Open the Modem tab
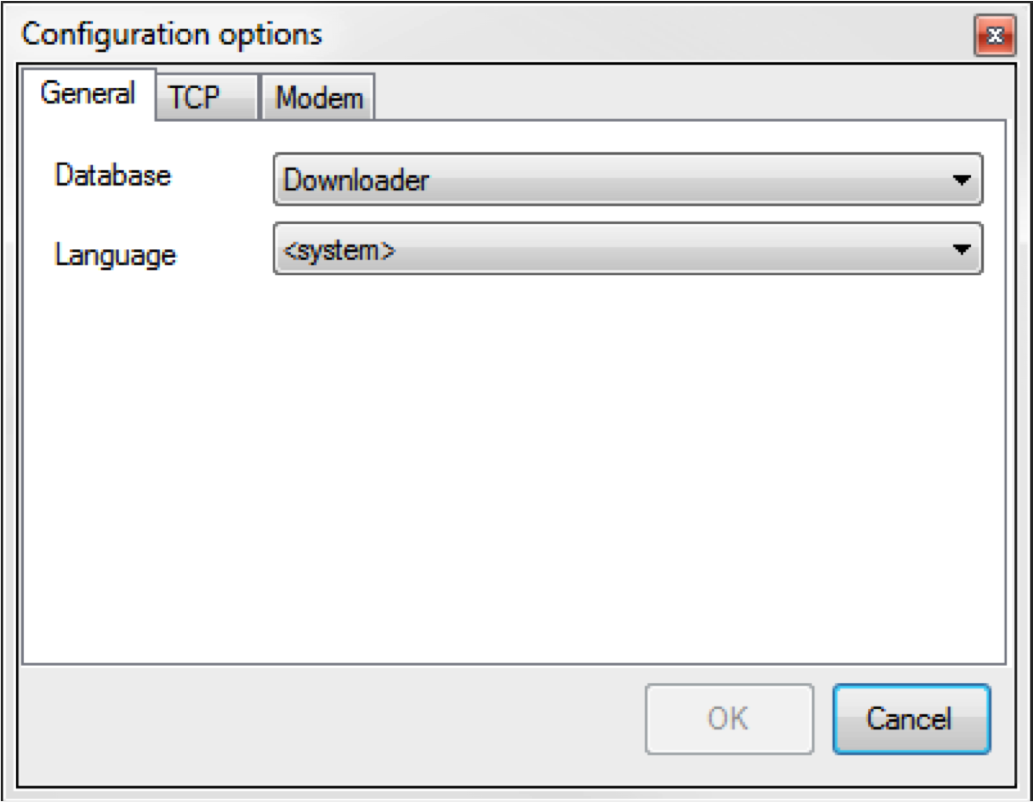The width and height of the screenshot is (1036, 802). pos(318,99)
